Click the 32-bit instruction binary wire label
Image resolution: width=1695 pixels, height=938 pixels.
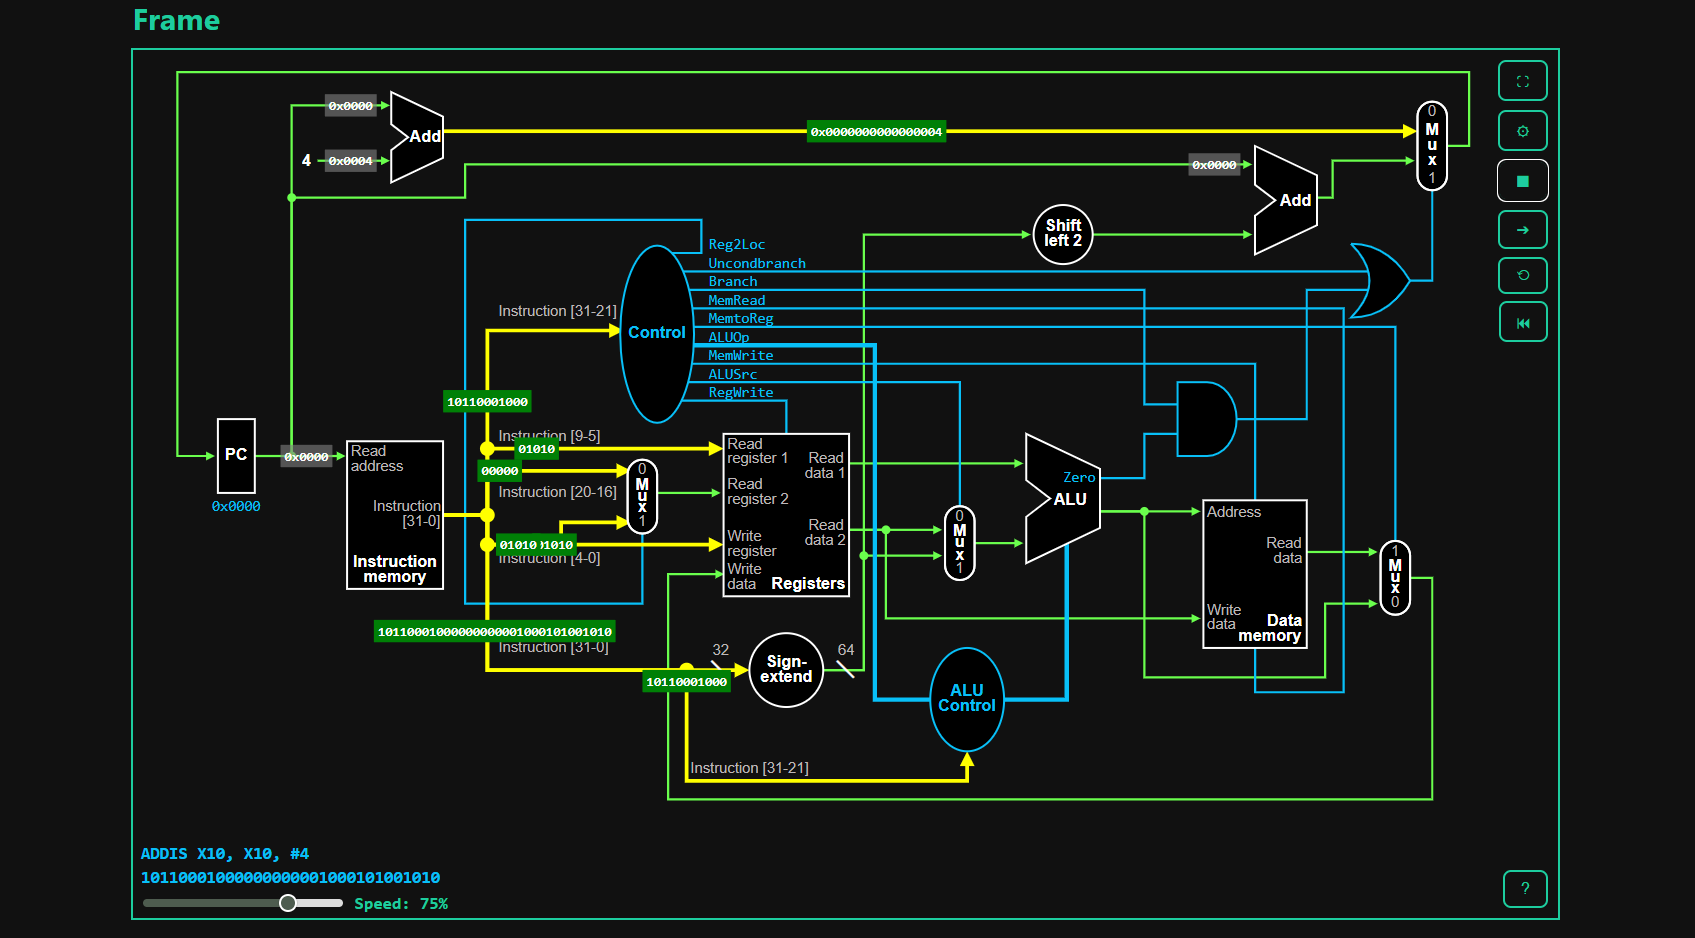tap(494, 631)
